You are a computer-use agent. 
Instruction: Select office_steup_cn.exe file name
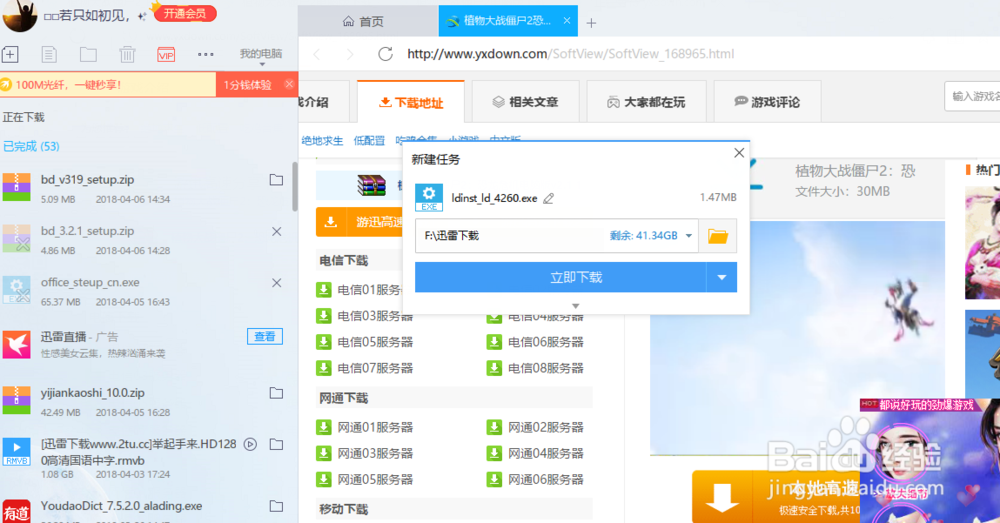point(90,283)
